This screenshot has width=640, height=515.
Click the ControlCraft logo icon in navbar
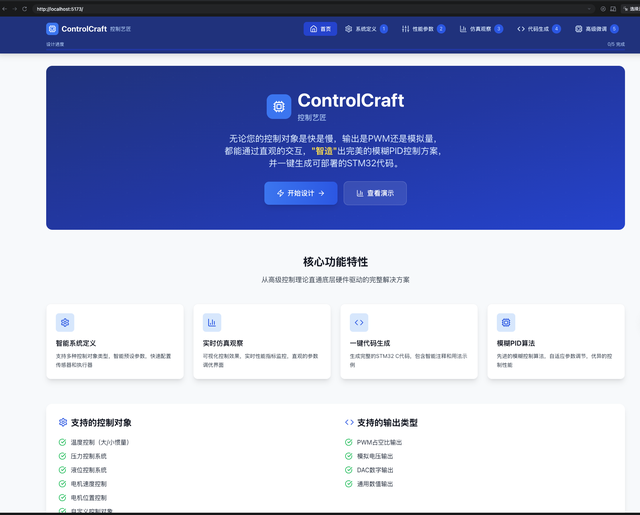pyautogui.click(x=52, y=29)
